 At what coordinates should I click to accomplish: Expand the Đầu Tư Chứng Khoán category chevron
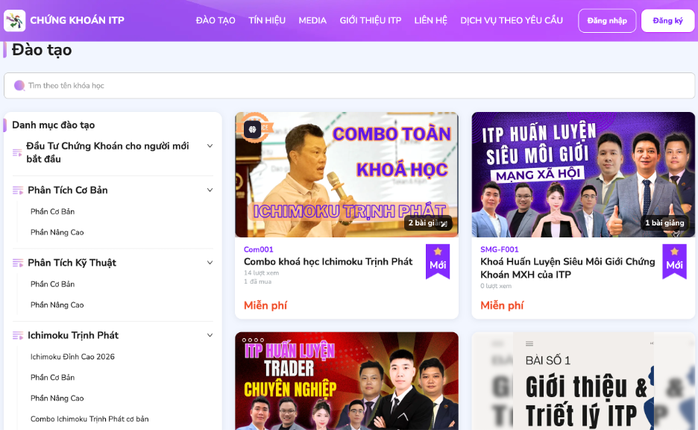[210, 146]
